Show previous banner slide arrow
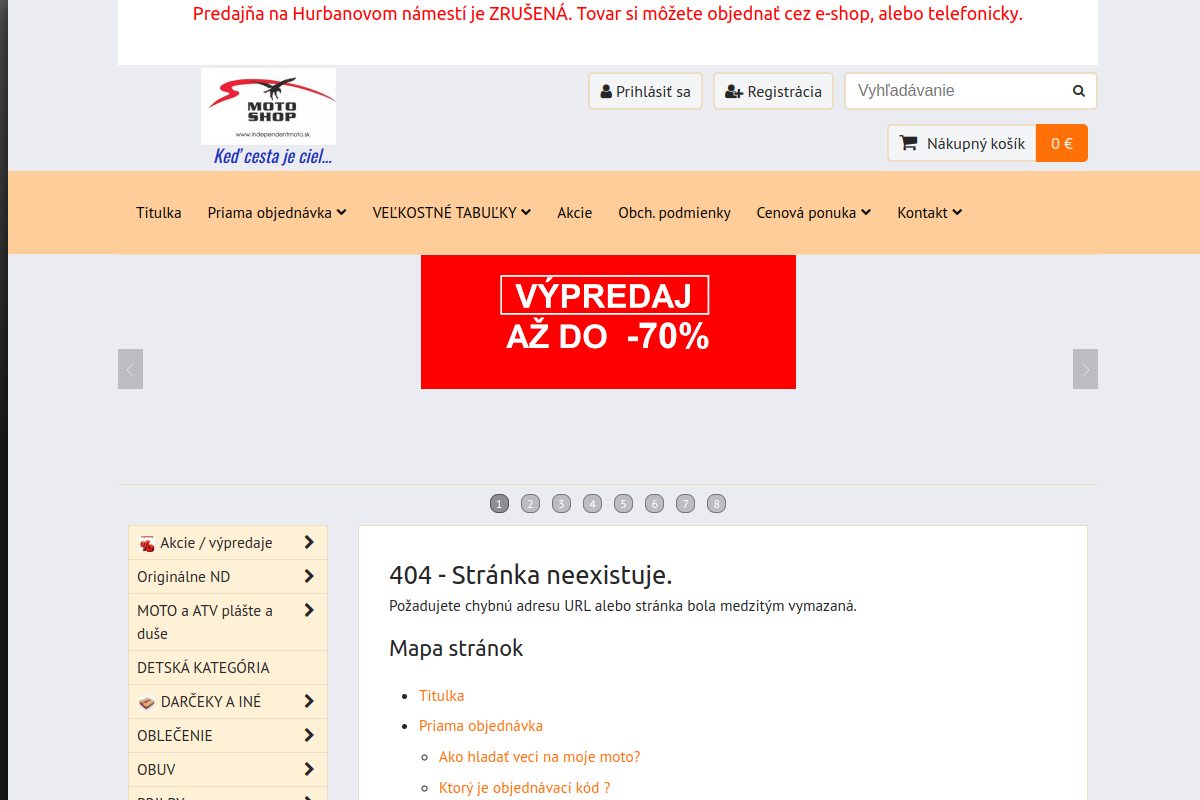This screenshot has width=1200, height=800. pos(130,369)
